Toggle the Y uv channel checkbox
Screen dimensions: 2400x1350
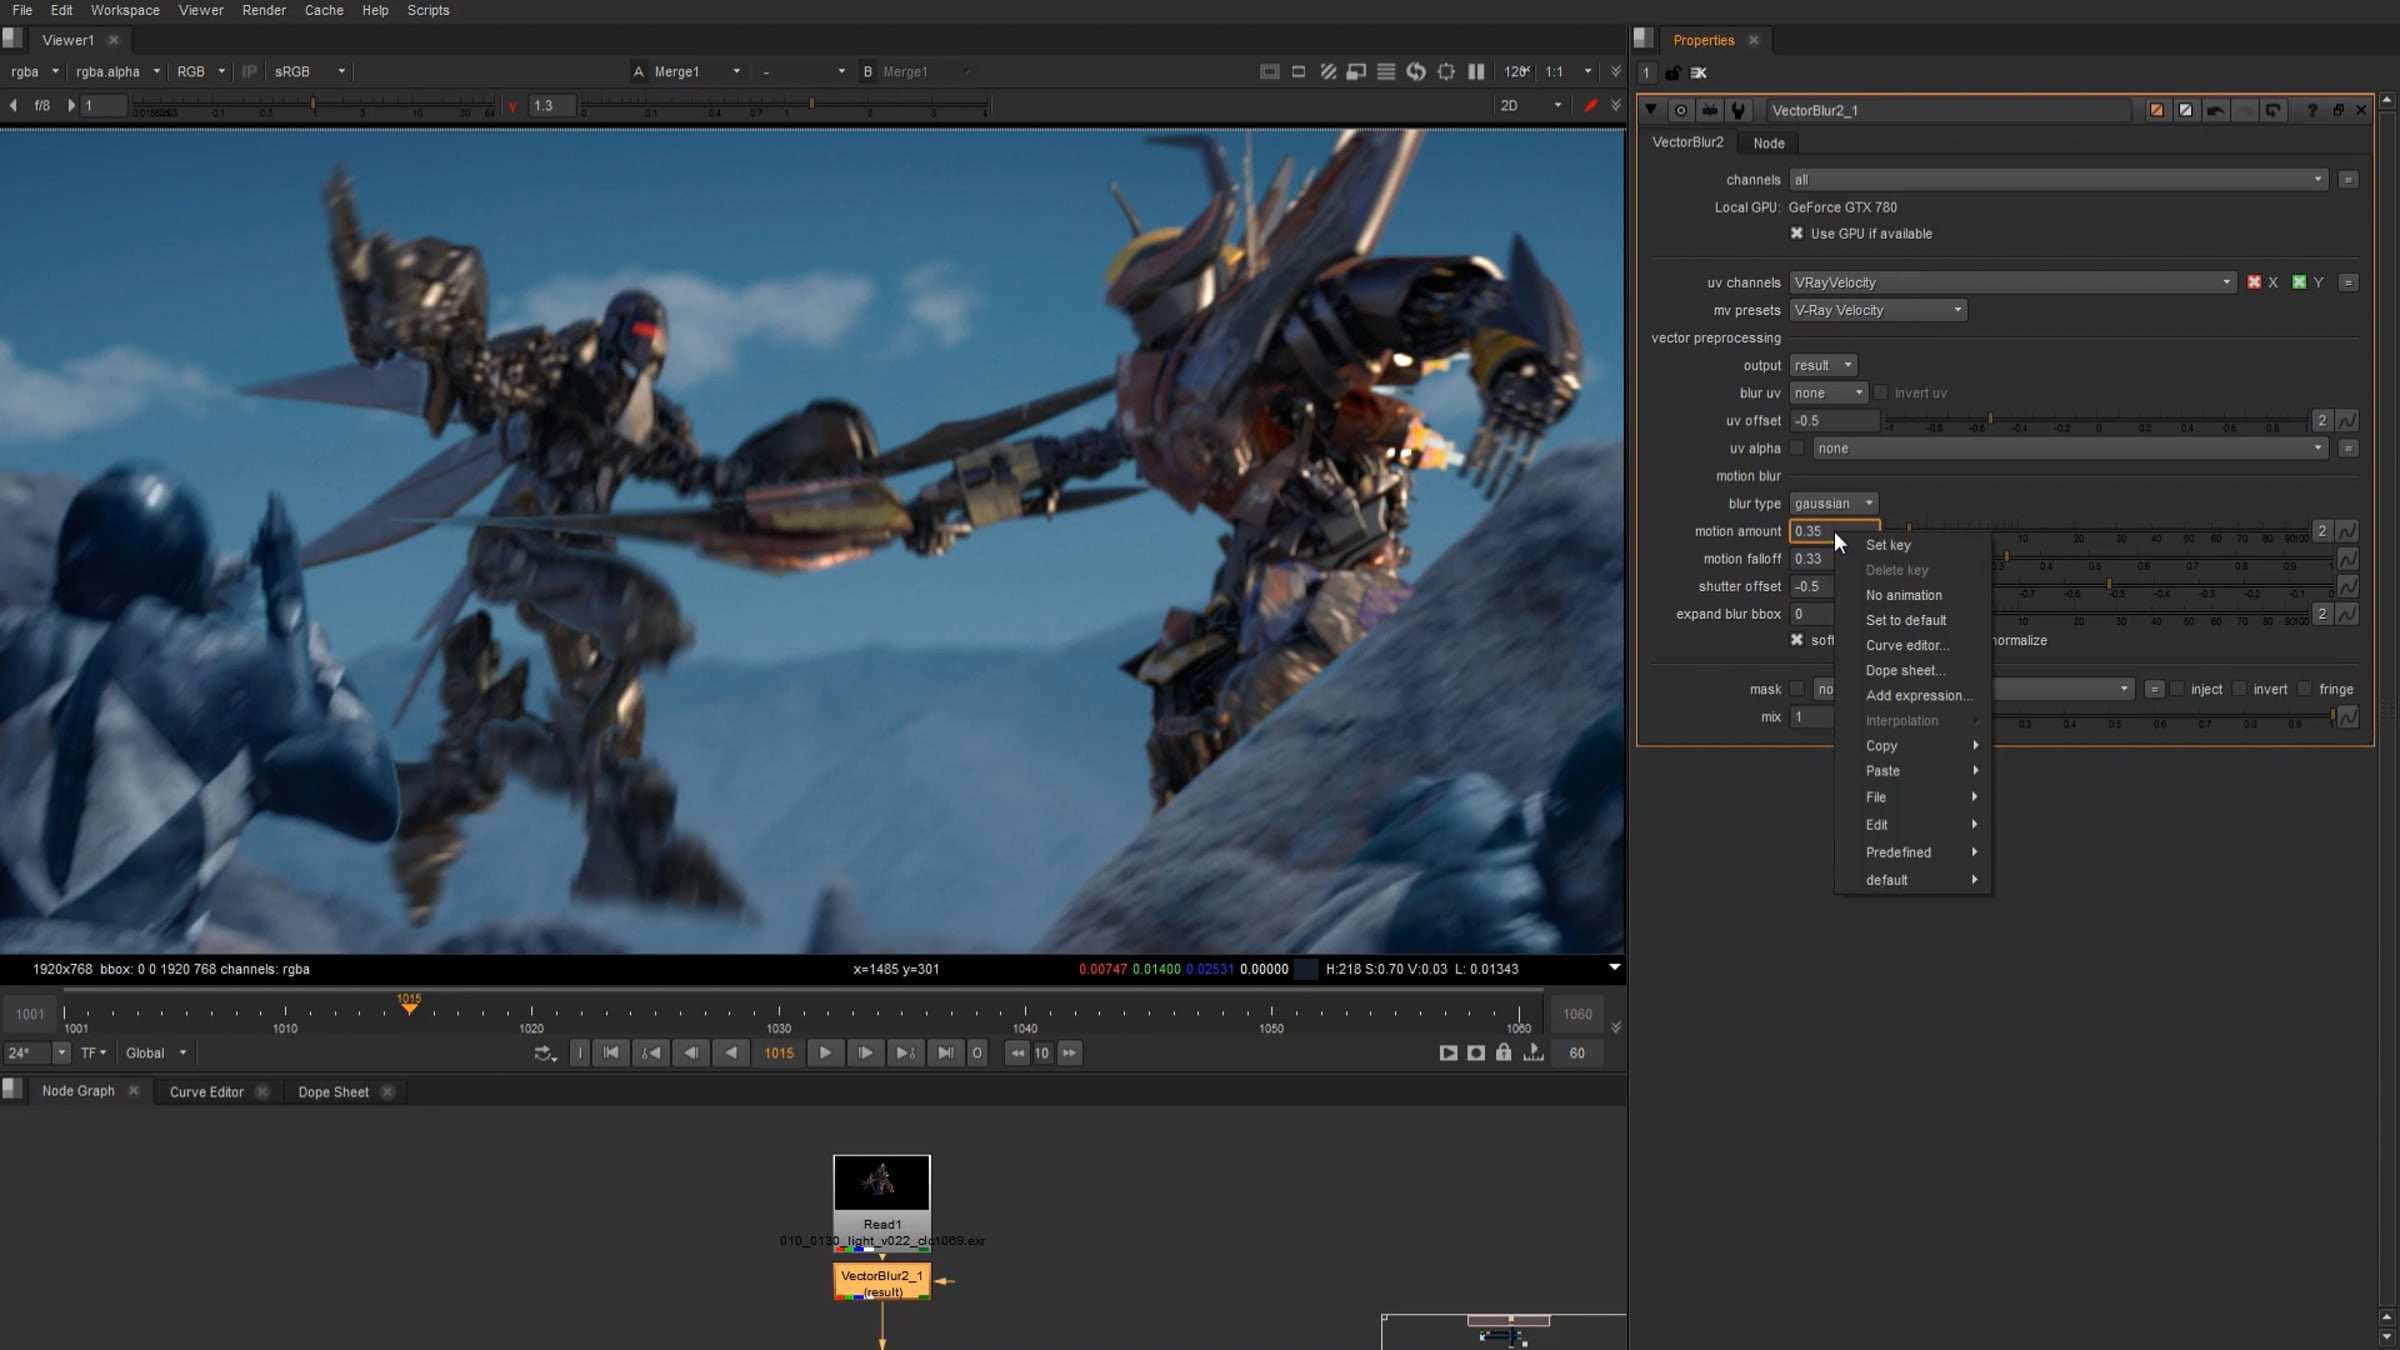[x=2299, y=283]
